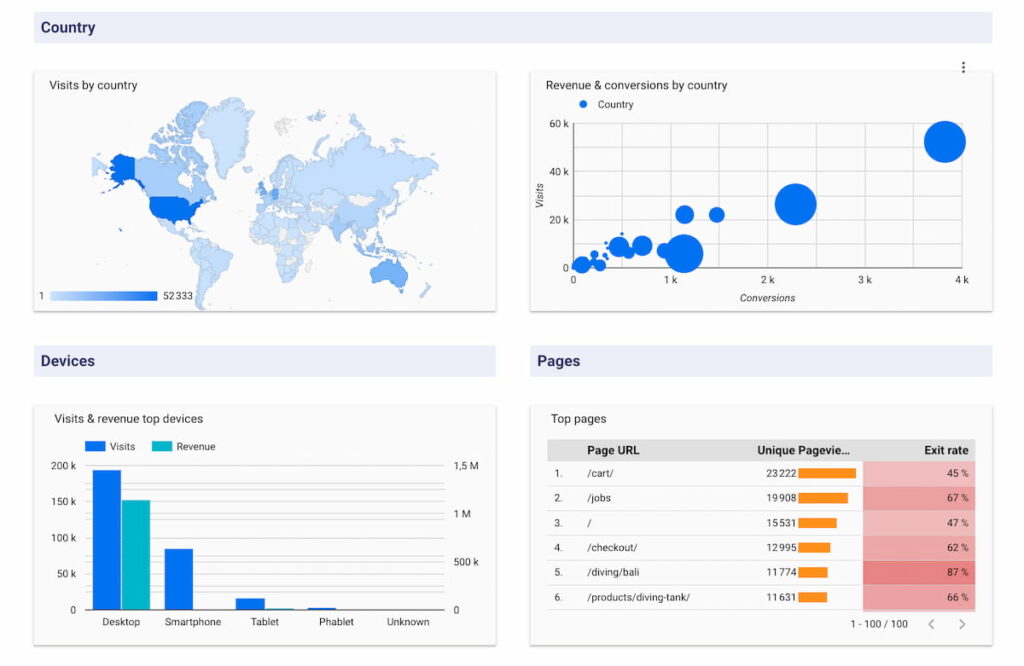Click the pagination label 1 - 100 / 100
Screen dimensions: 1024x666
click(878, 623)
